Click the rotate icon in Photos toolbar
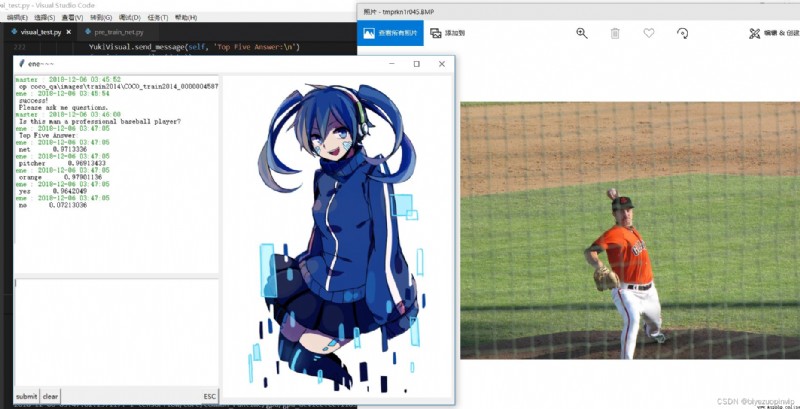 (682, 33)
